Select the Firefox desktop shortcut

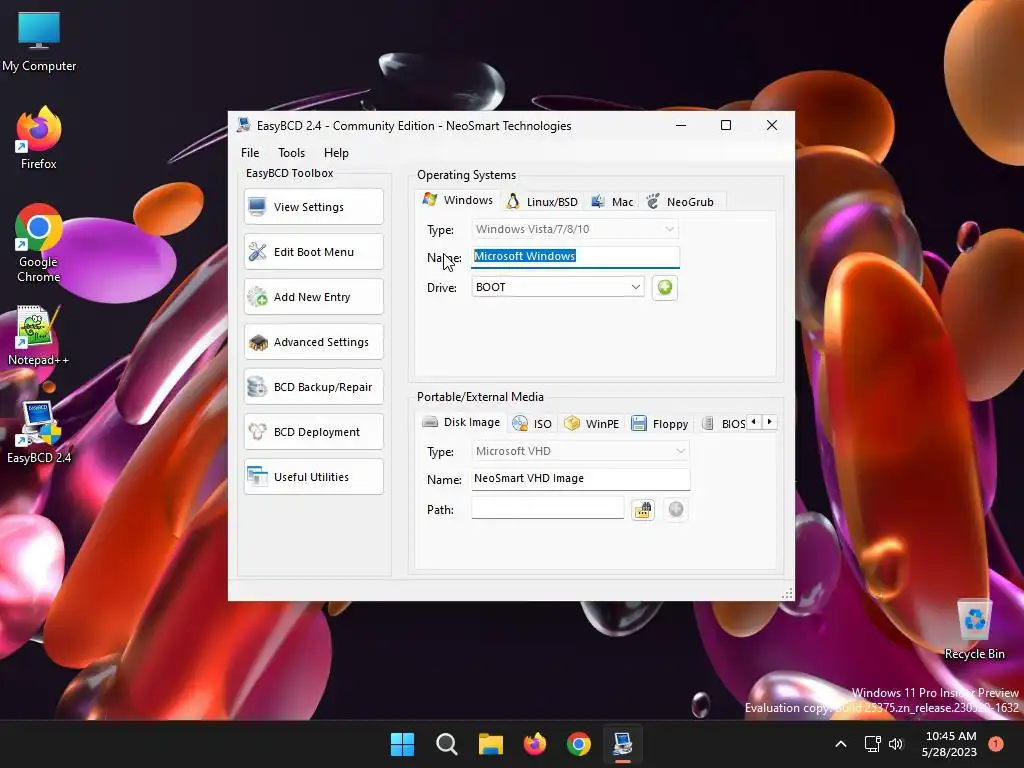point(39,138)
